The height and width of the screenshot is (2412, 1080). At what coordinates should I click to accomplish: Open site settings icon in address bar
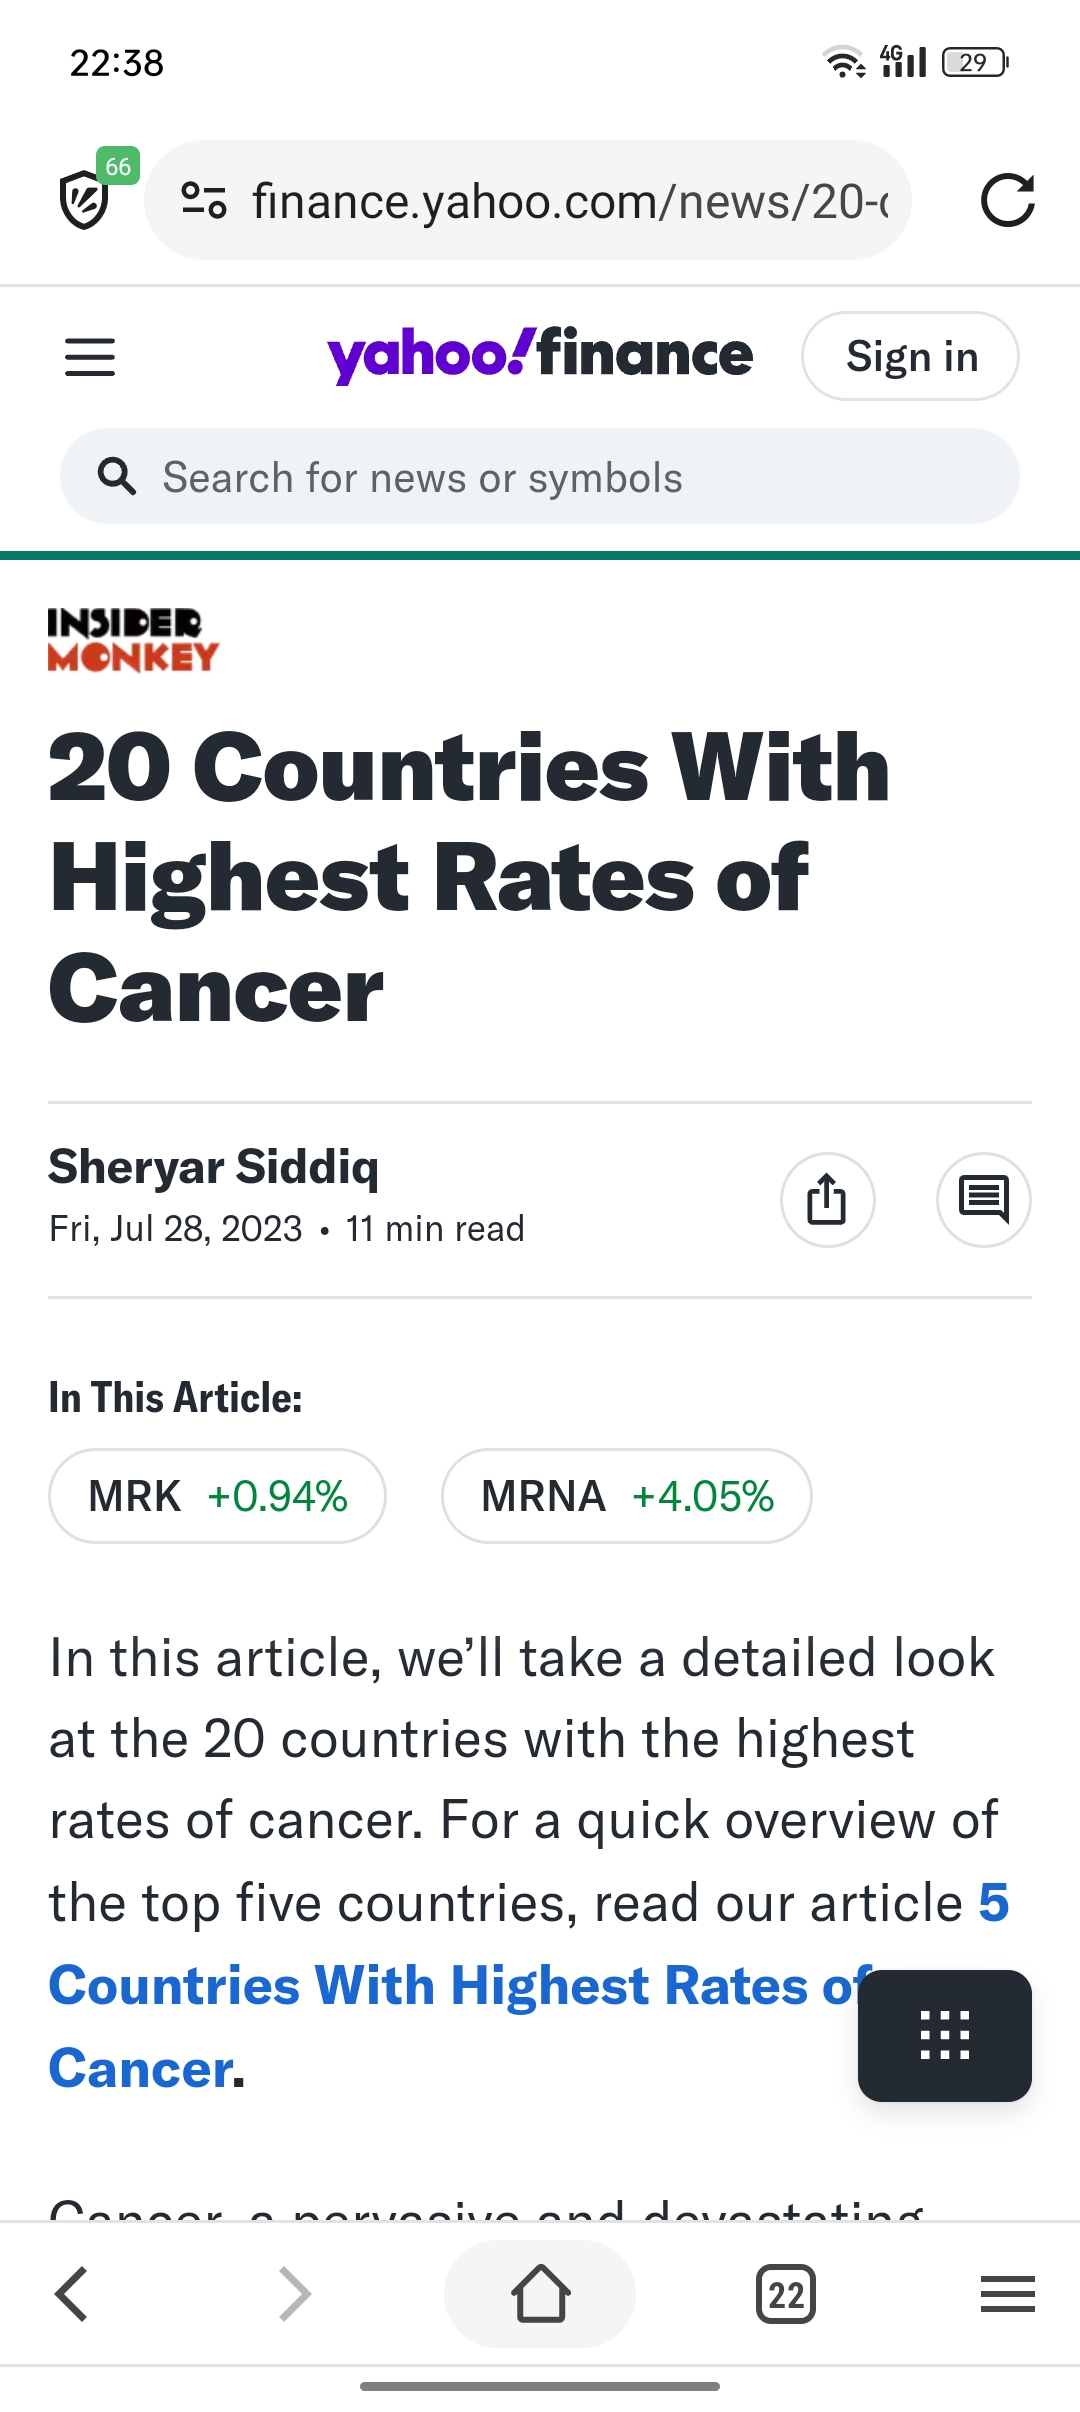tap(204, 200)
